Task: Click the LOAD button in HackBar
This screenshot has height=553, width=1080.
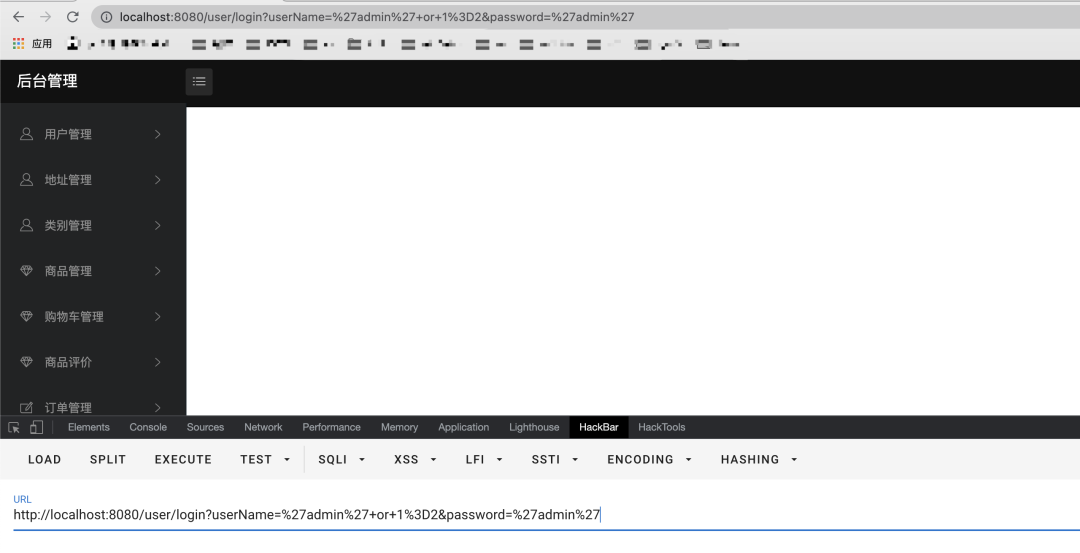Action: pos(45,459)
